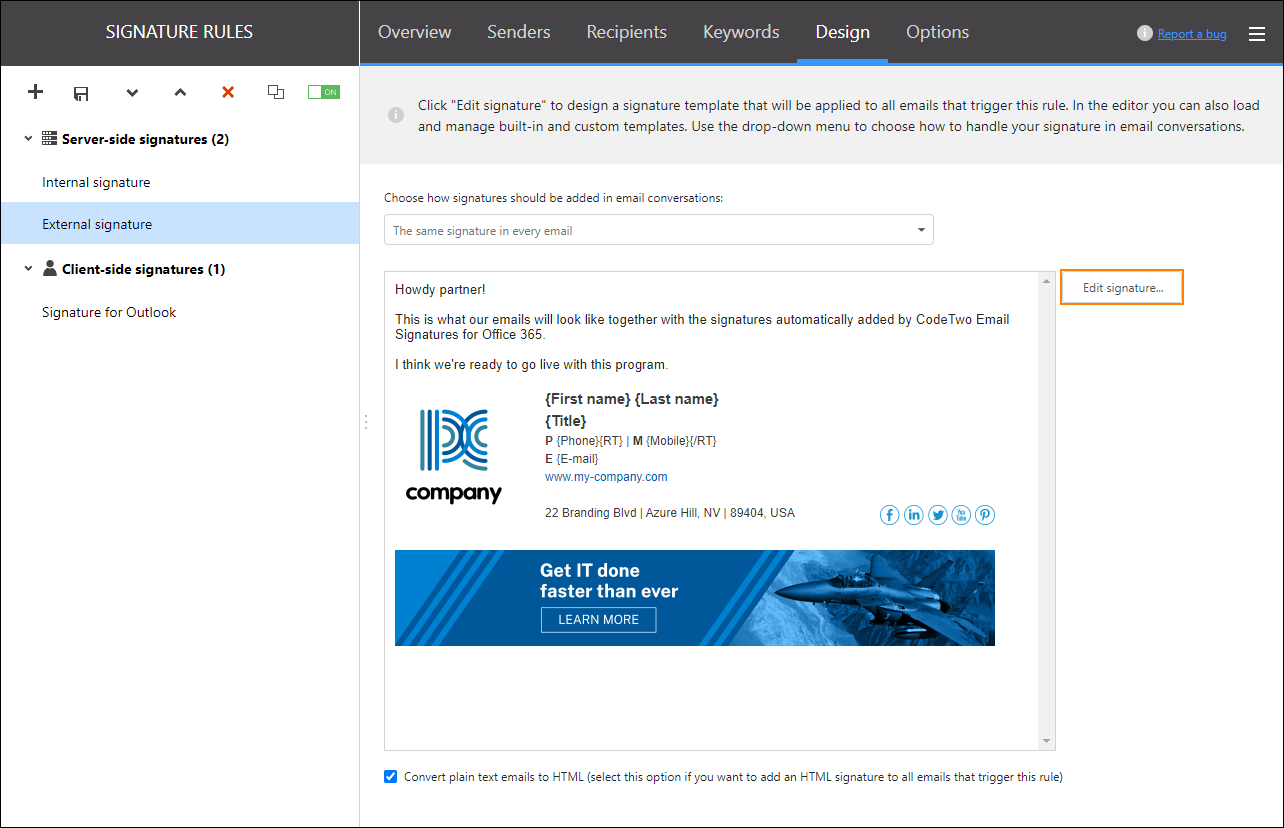The image size is (1284, 828).
Task: Clone the selected rule
Action: point(276,92)
